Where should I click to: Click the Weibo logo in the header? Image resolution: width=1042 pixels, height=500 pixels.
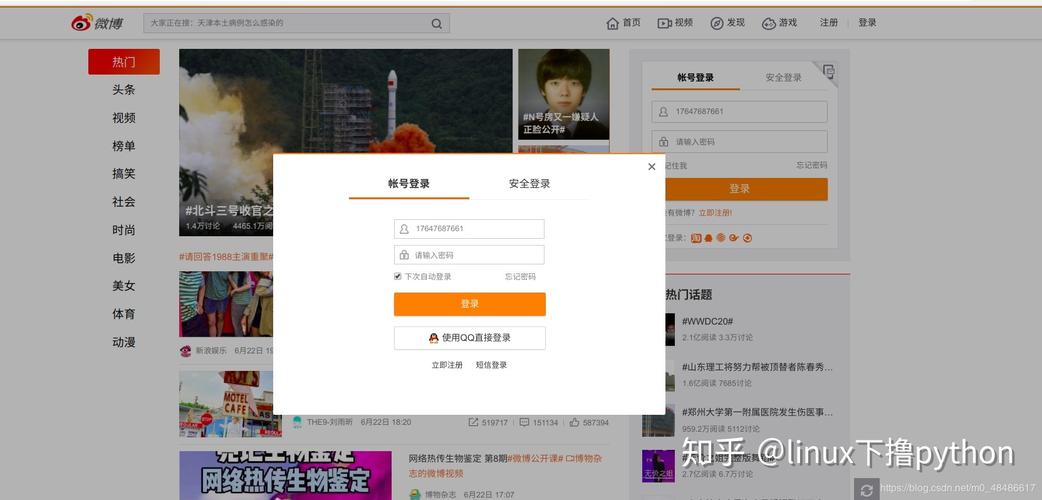[x=97, y=23]
